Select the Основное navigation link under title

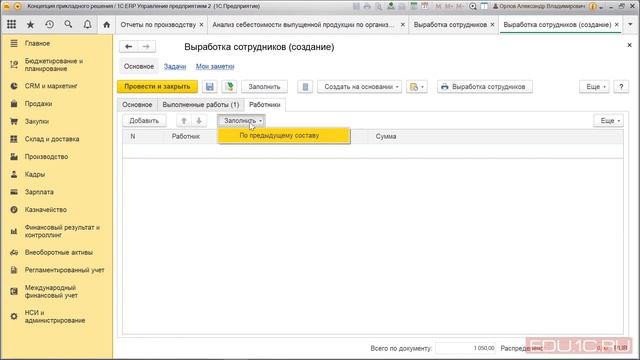click(139, 66)
